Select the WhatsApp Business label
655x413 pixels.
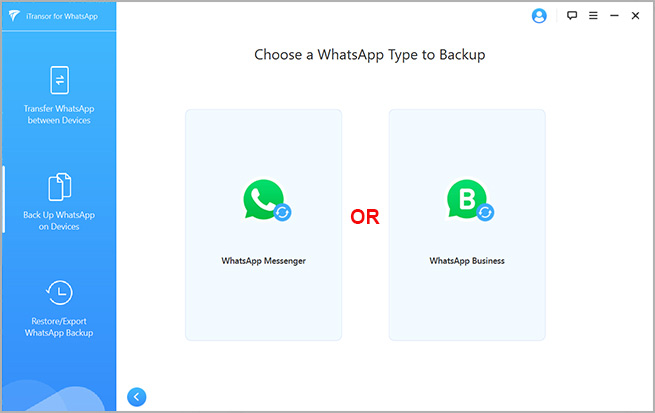(467, 261)
